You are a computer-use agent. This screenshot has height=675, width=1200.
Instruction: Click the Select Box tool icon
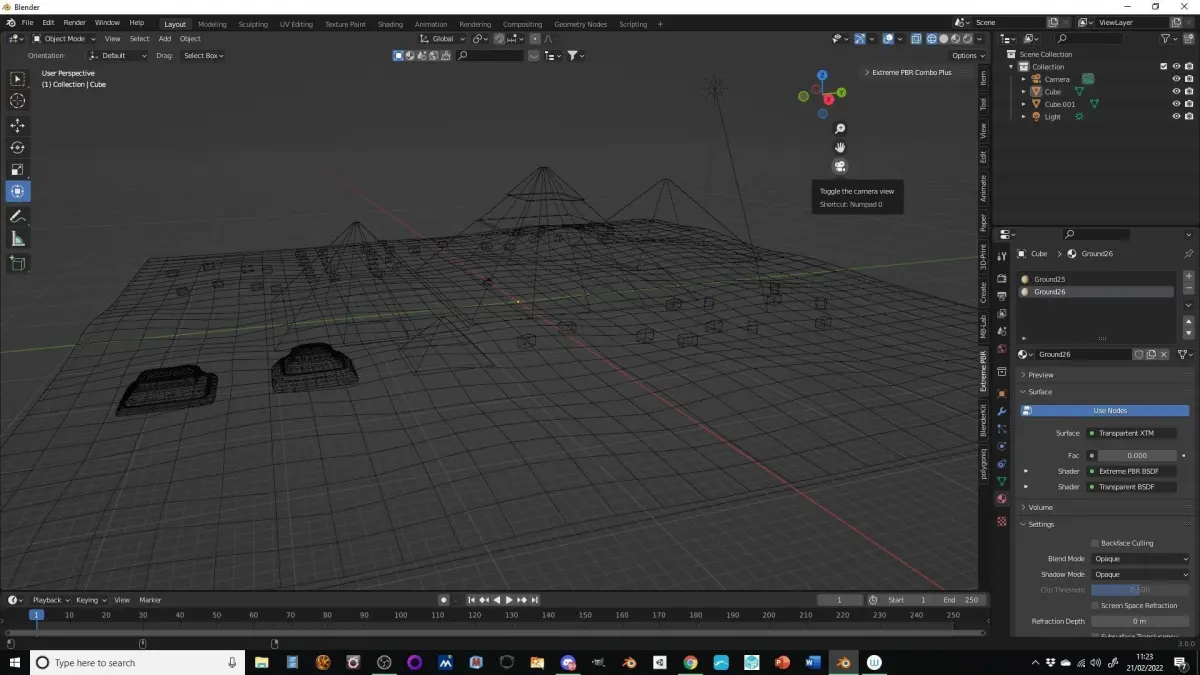pos(18,78)
